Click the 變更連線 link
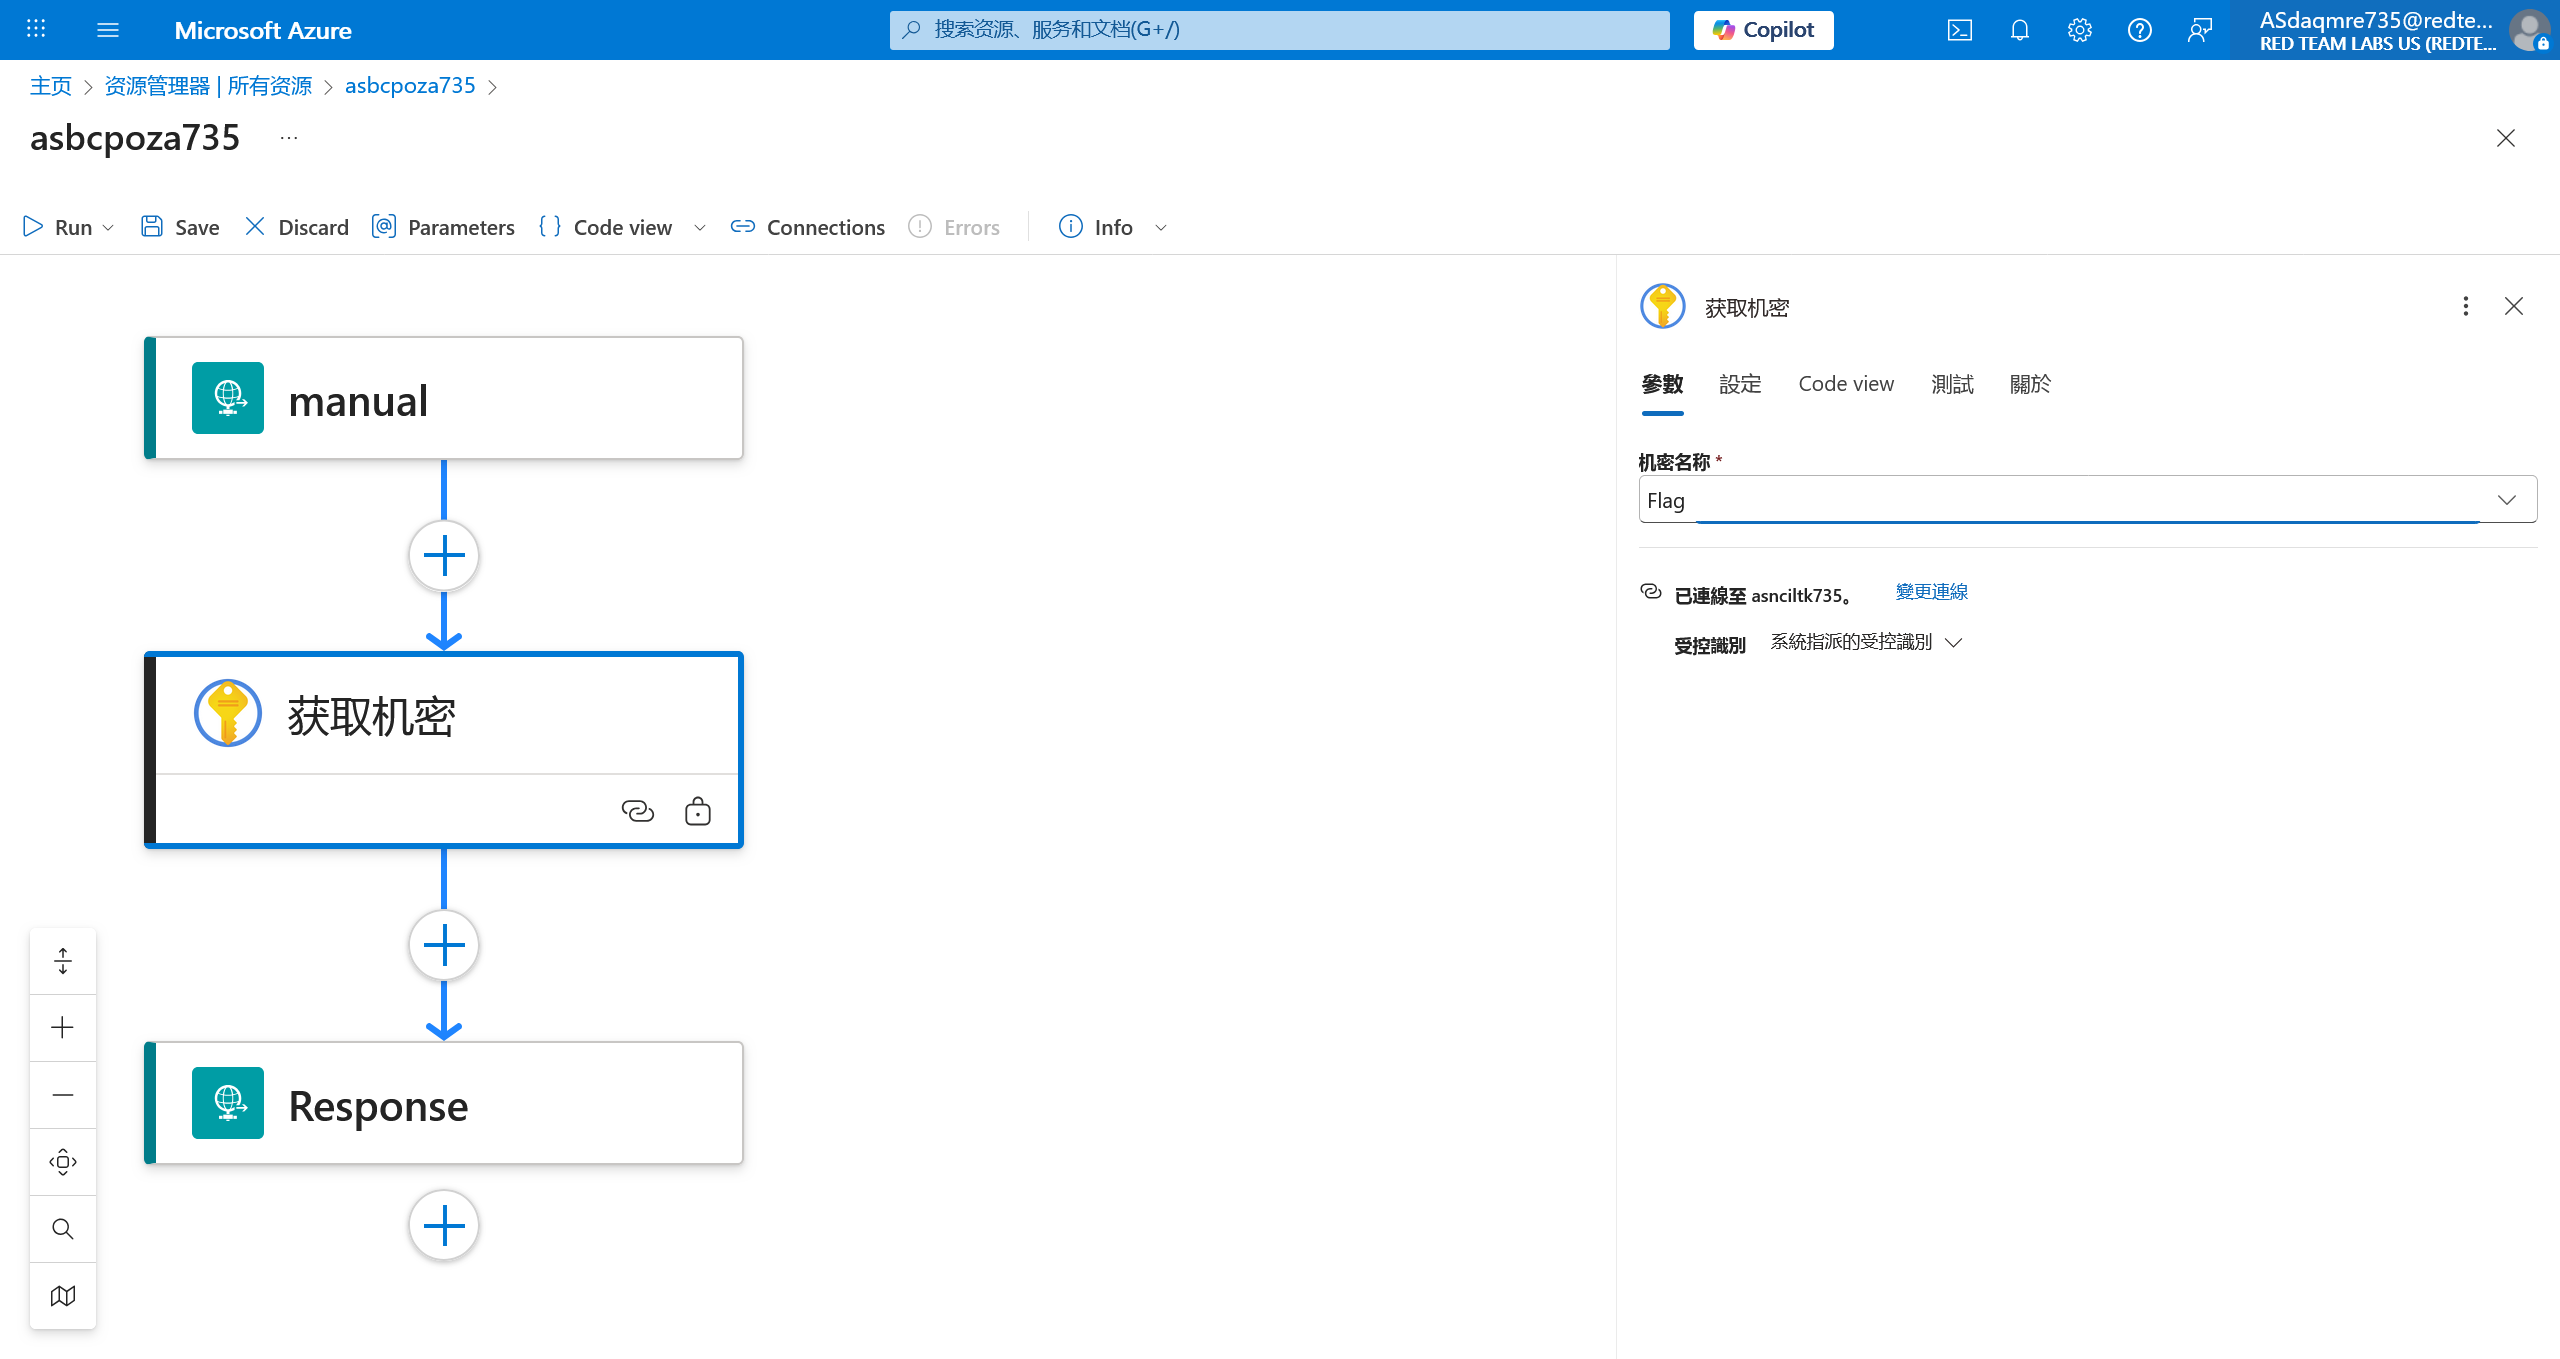 [1931, 592]
